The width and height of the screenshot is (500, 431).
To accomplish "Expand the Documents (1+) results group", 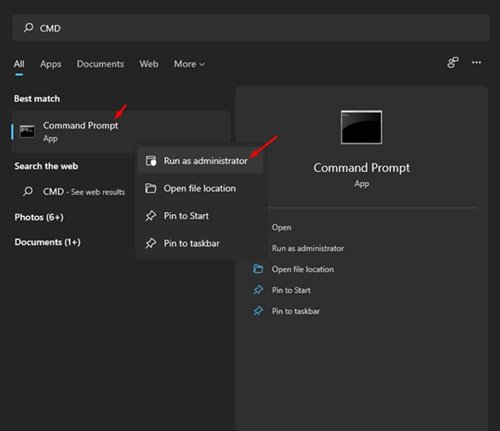I will coord(47,242).
